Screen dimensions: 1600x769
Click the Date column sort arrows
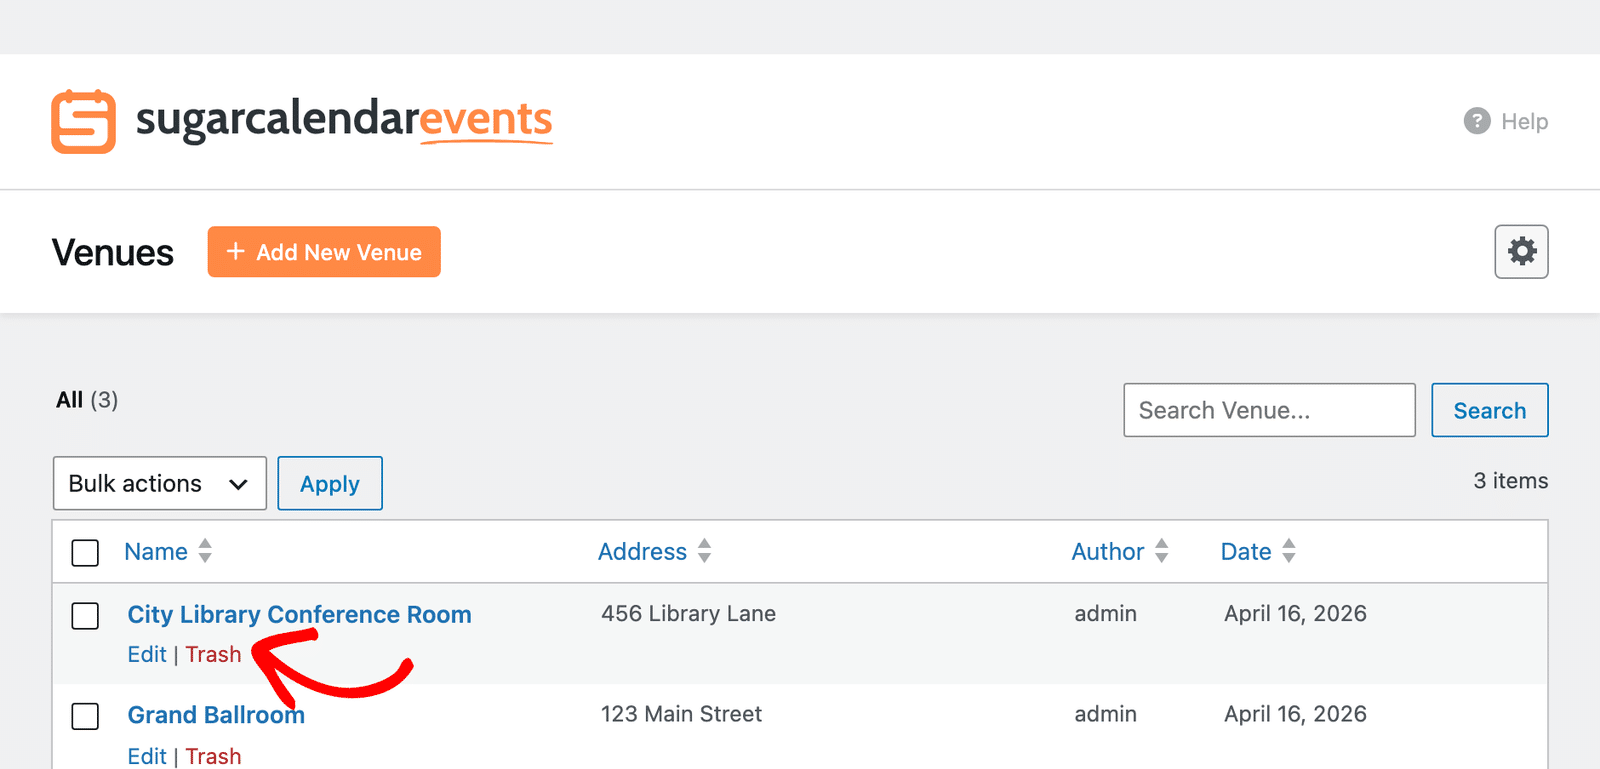[1289, 551]
